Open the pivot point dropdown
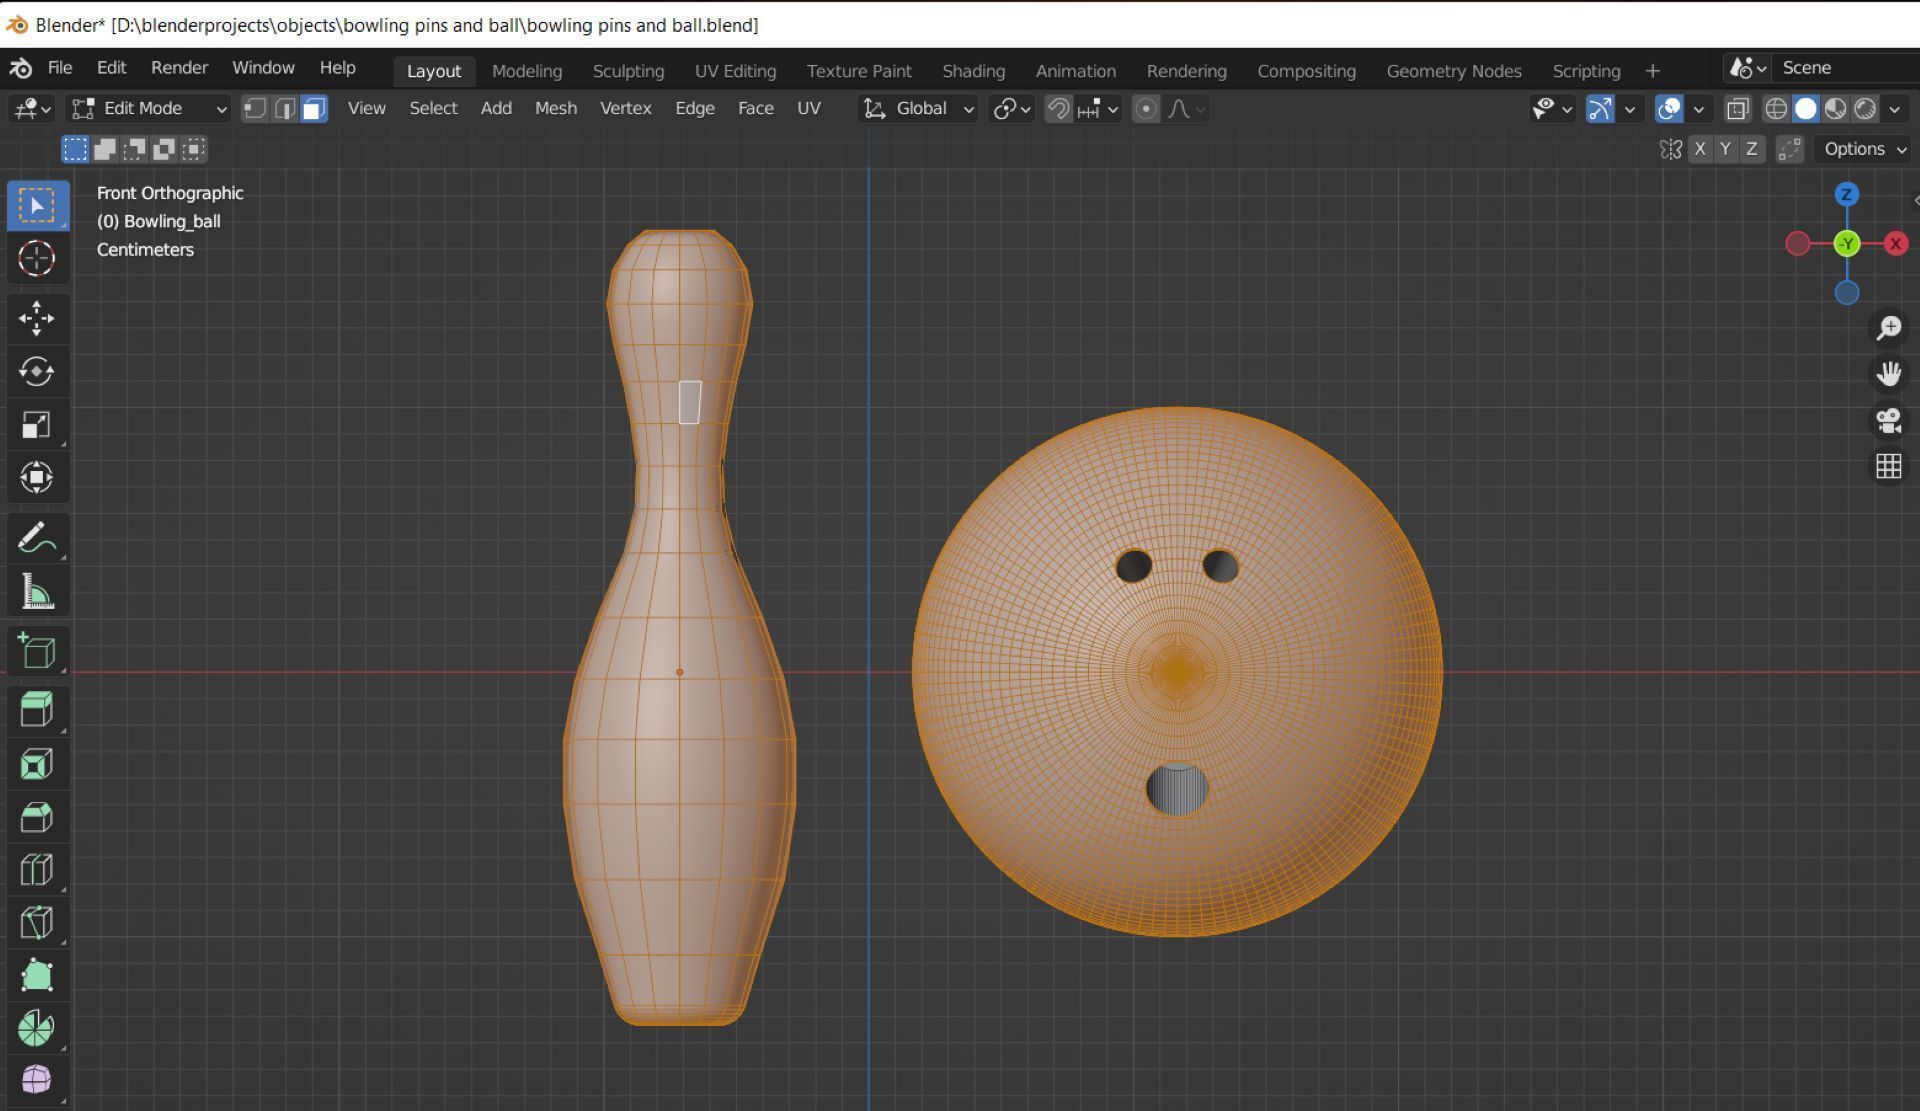 1011,109
